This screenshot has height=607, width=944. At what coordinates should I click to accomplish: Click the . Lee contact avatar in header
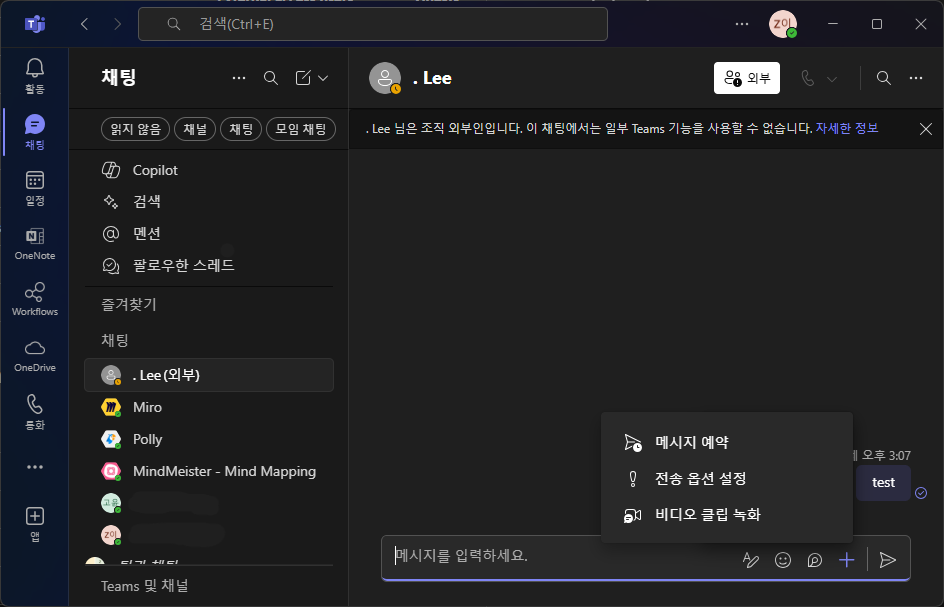pyautogui.click(x=385, y=78)
